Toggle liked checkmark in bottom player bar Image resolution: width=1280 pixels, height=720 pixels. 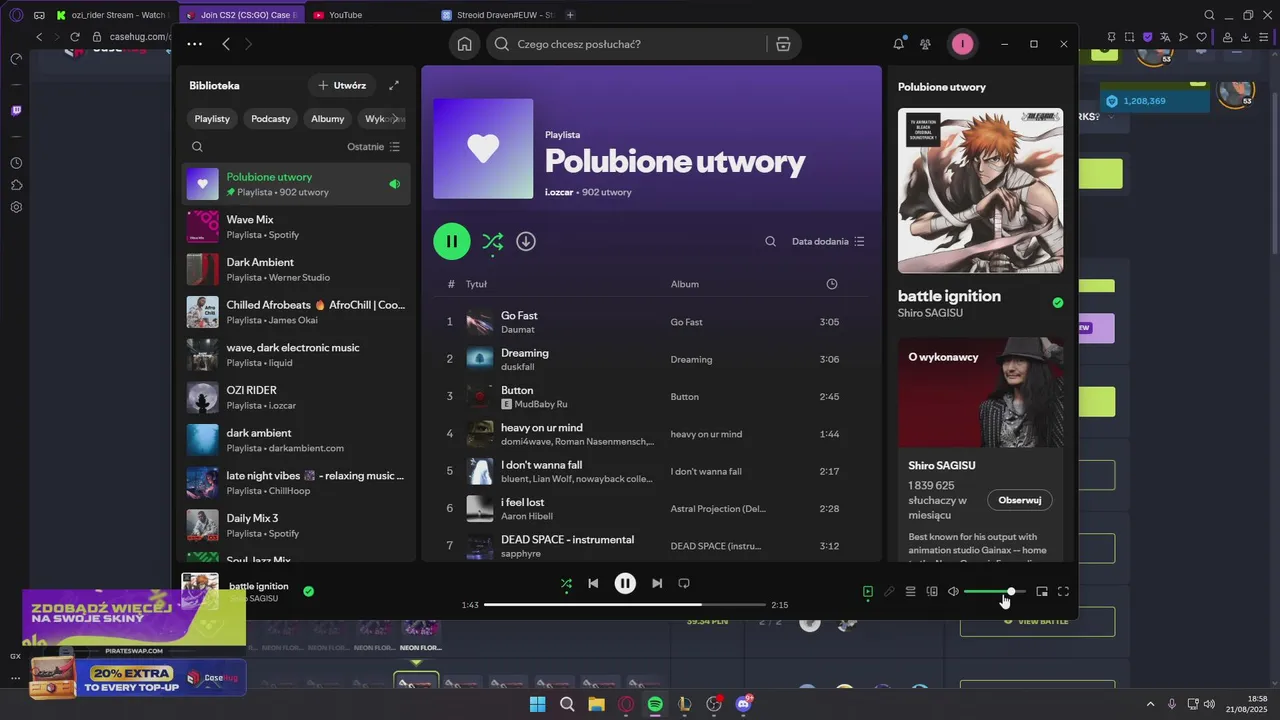(308, 591)
